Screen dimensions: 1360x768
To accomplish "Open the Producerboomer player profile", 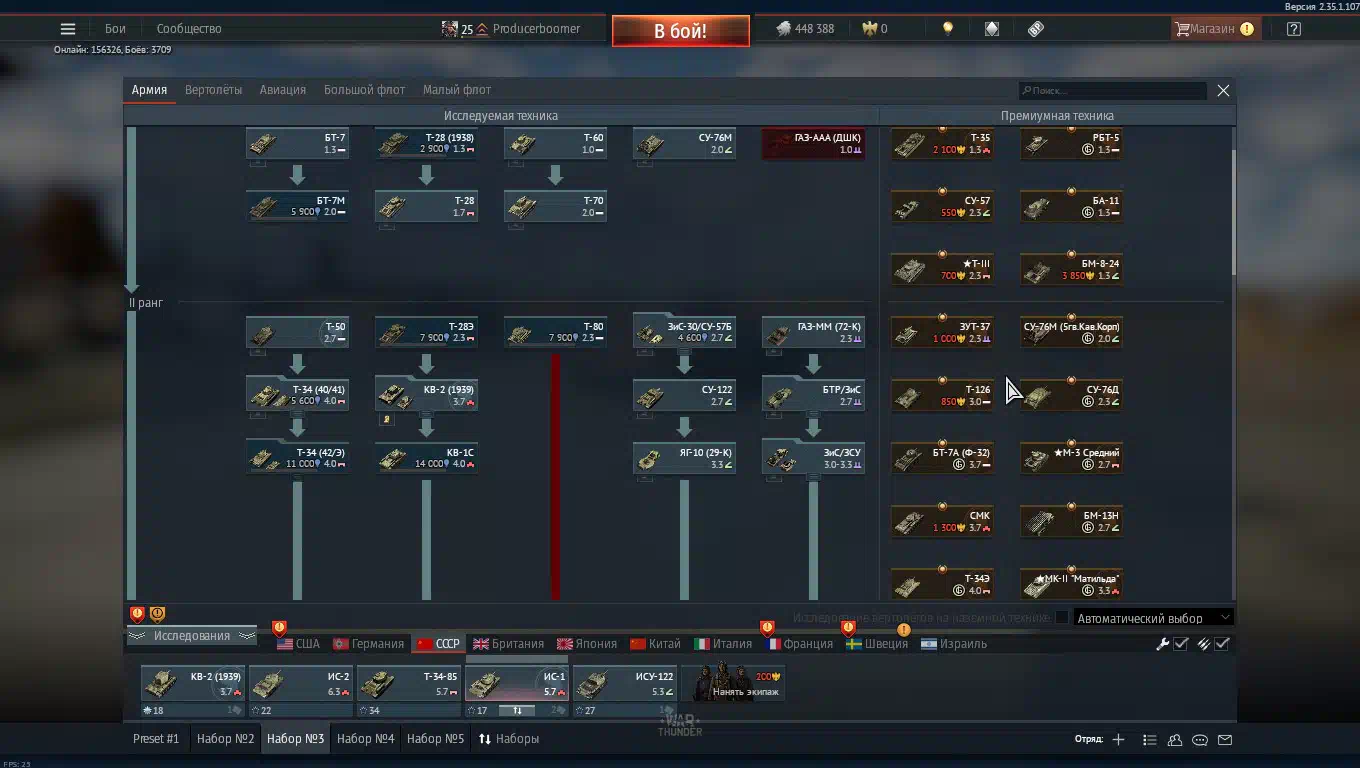I will [x=536, y=29].
